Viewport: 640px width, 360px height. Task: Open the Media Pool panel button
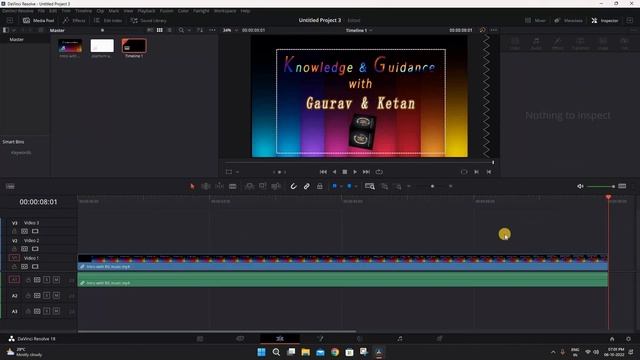pyautogui.click(x=38, y=20)
